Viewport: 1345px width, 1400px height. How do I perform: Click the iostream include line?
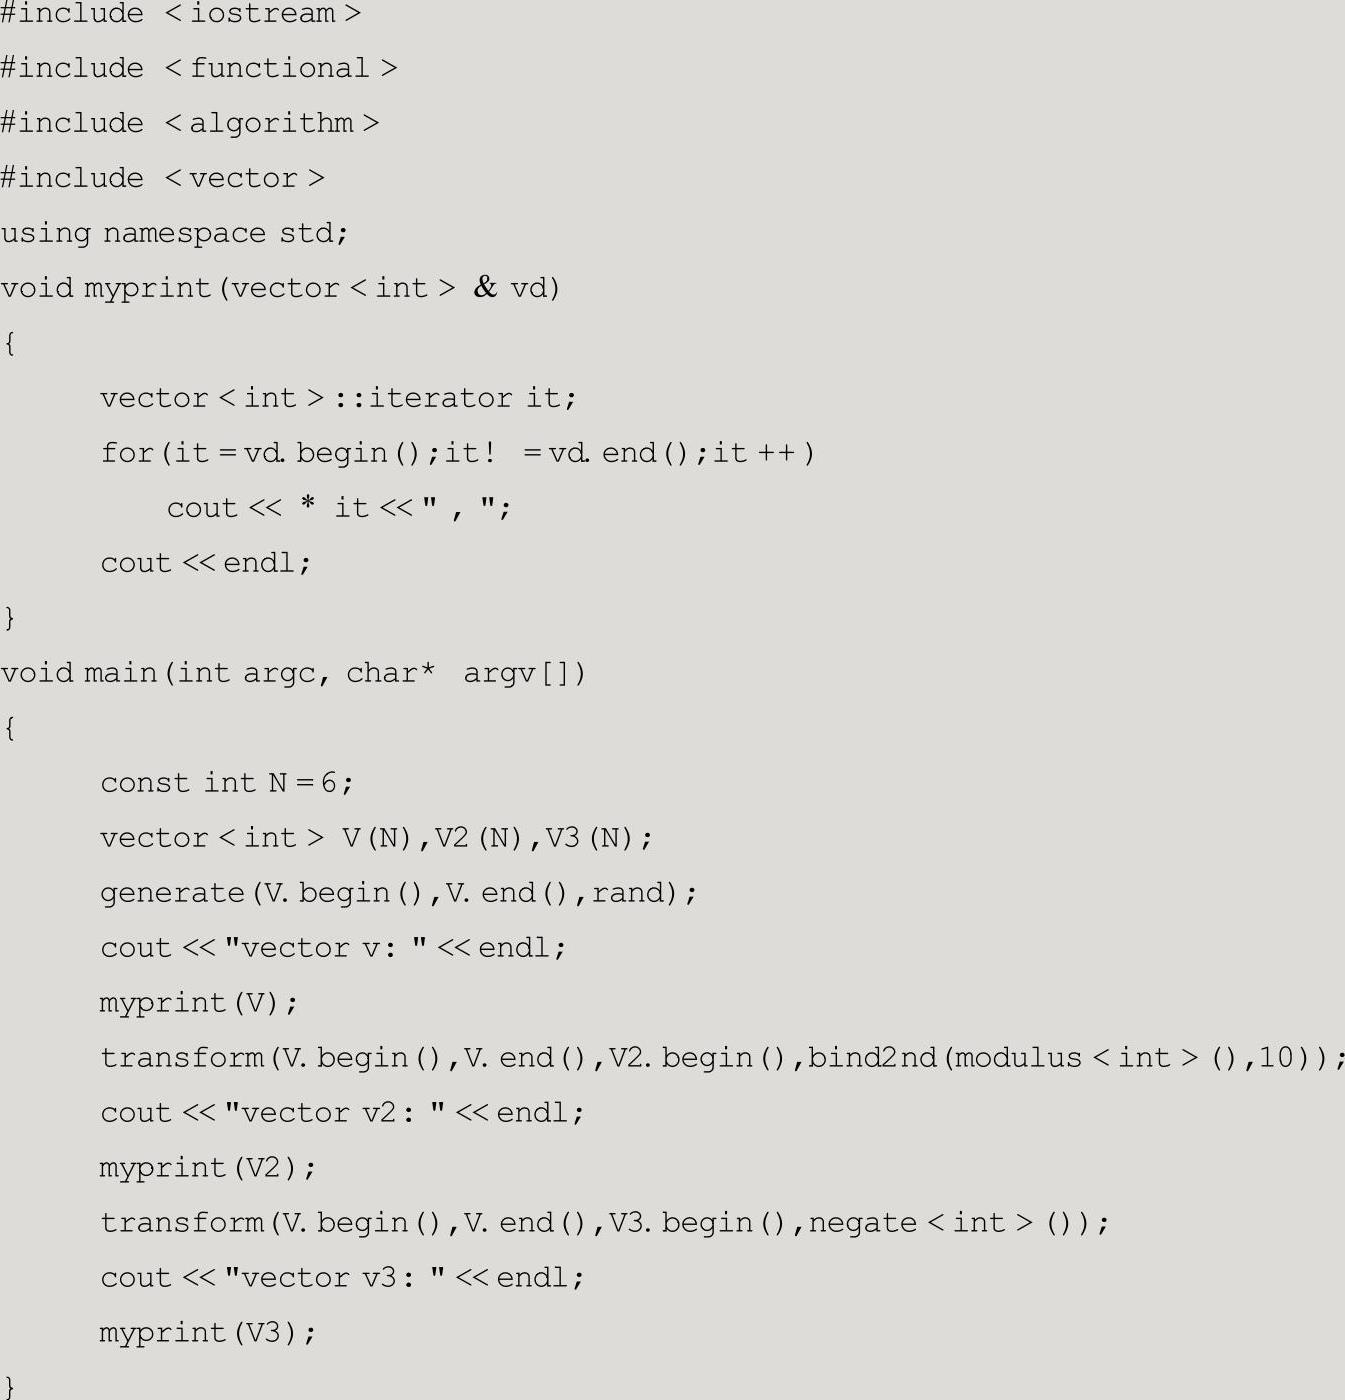click(180, 14)
